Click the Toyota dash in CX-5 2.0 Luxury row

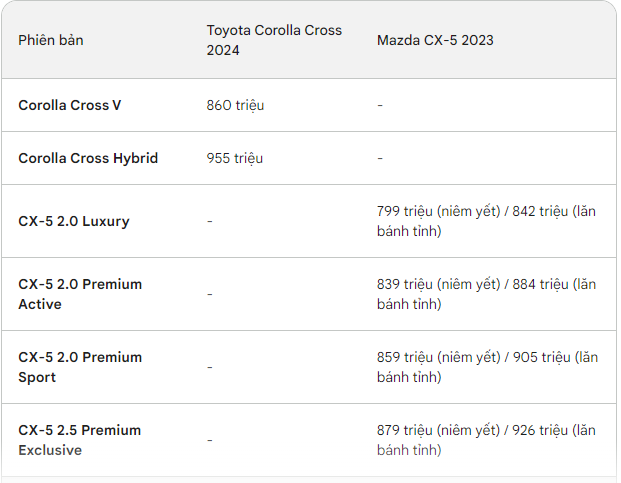point(210,221)
